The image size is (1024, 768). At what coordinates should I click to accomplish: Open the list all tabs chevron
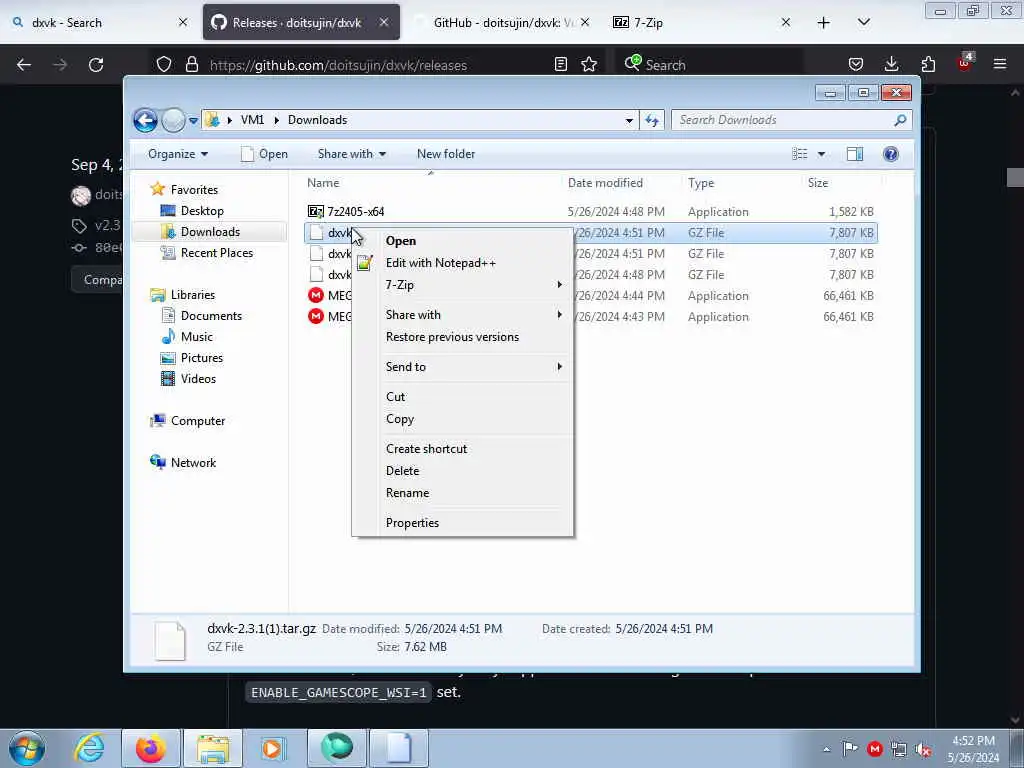tap(863, 23)
